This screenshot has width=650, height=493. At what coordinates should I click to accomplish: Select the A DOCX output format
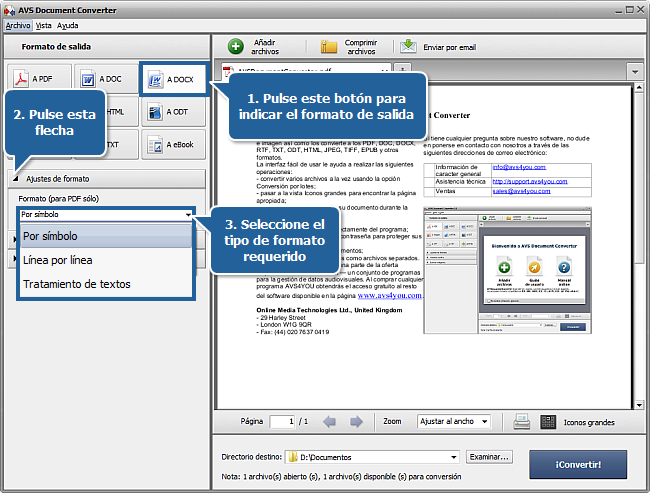pos(173,79)
